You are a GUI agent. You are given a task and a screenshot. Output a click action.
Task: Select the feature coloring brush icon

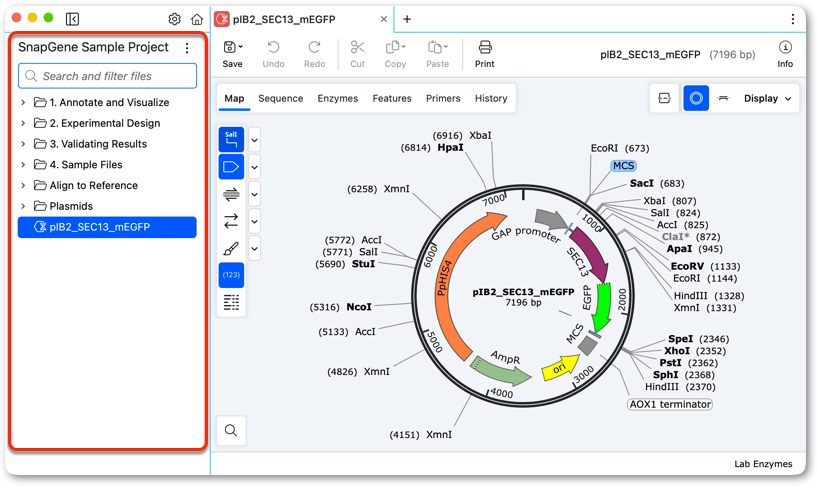click(x=231, y=248)
